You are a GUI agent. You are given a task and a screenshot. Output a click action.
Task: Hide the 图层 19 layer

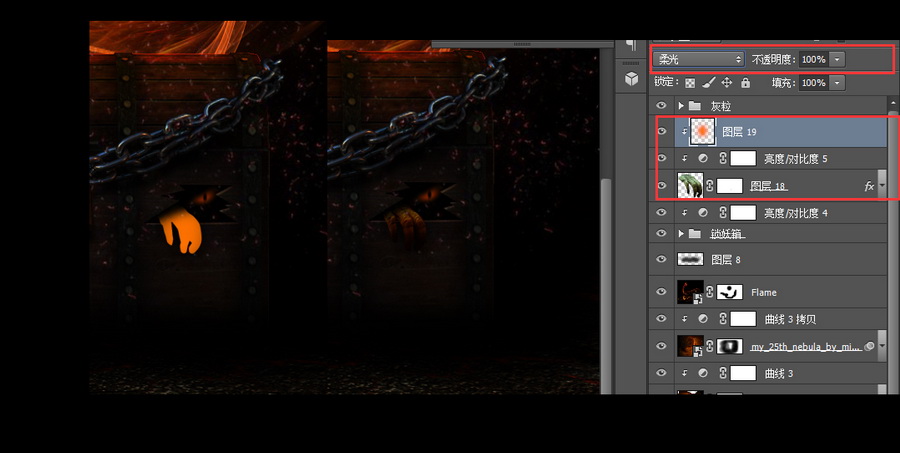pyautogui.click(x=660, y=131)
